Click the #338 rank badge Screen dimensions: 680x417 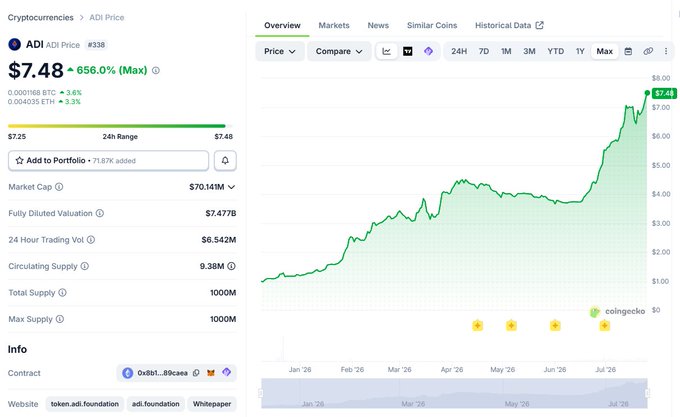(96, 45)
